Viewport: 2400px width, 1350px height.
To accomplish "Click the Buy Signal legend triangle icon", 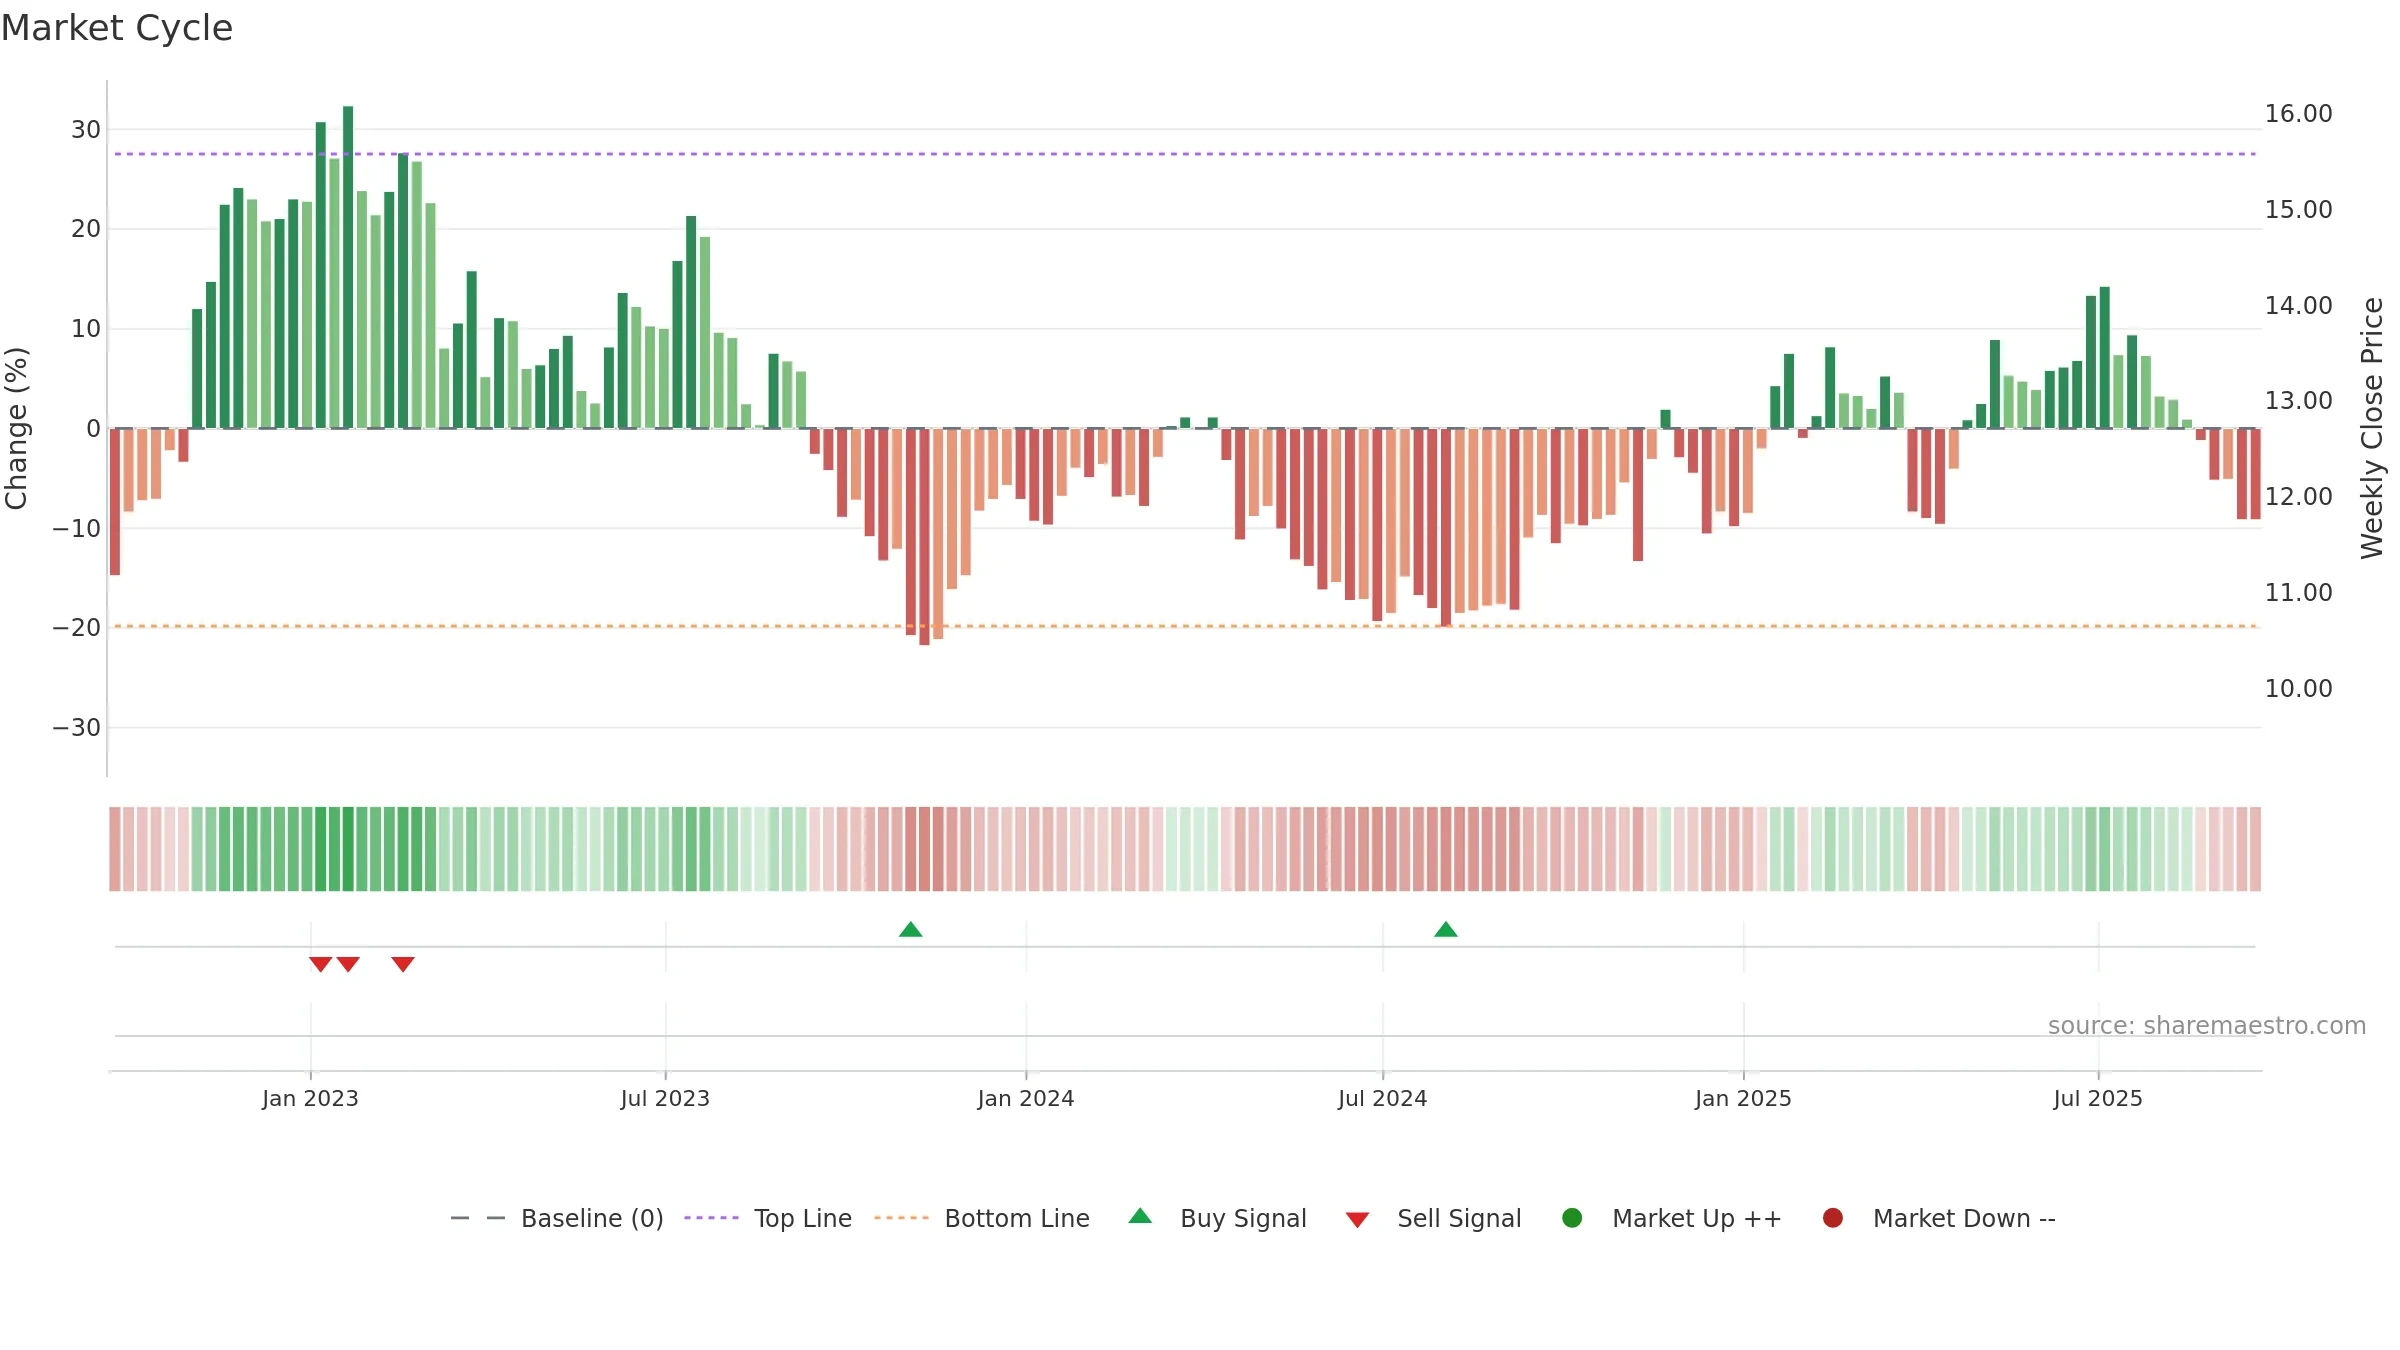I will tap(1140, 1216).
